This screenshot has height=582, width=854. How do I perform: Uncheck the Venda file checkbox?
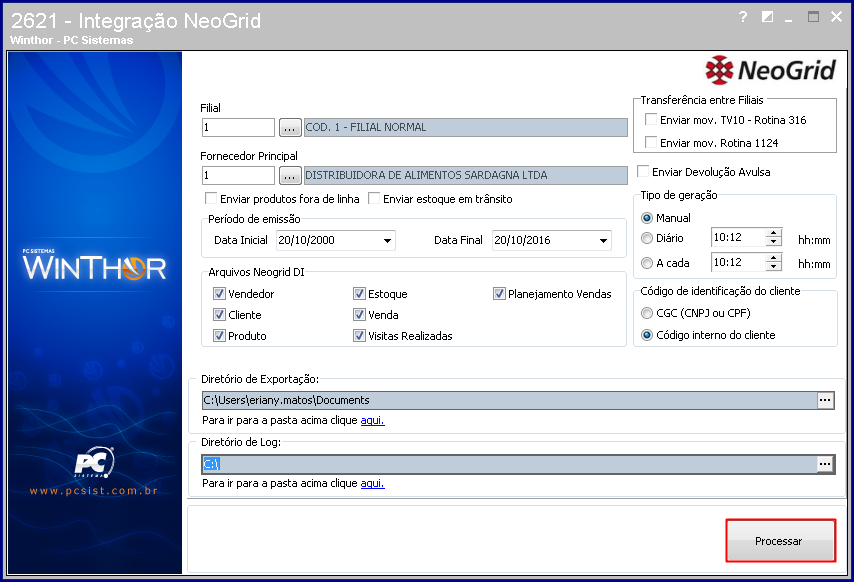(359, 315)
